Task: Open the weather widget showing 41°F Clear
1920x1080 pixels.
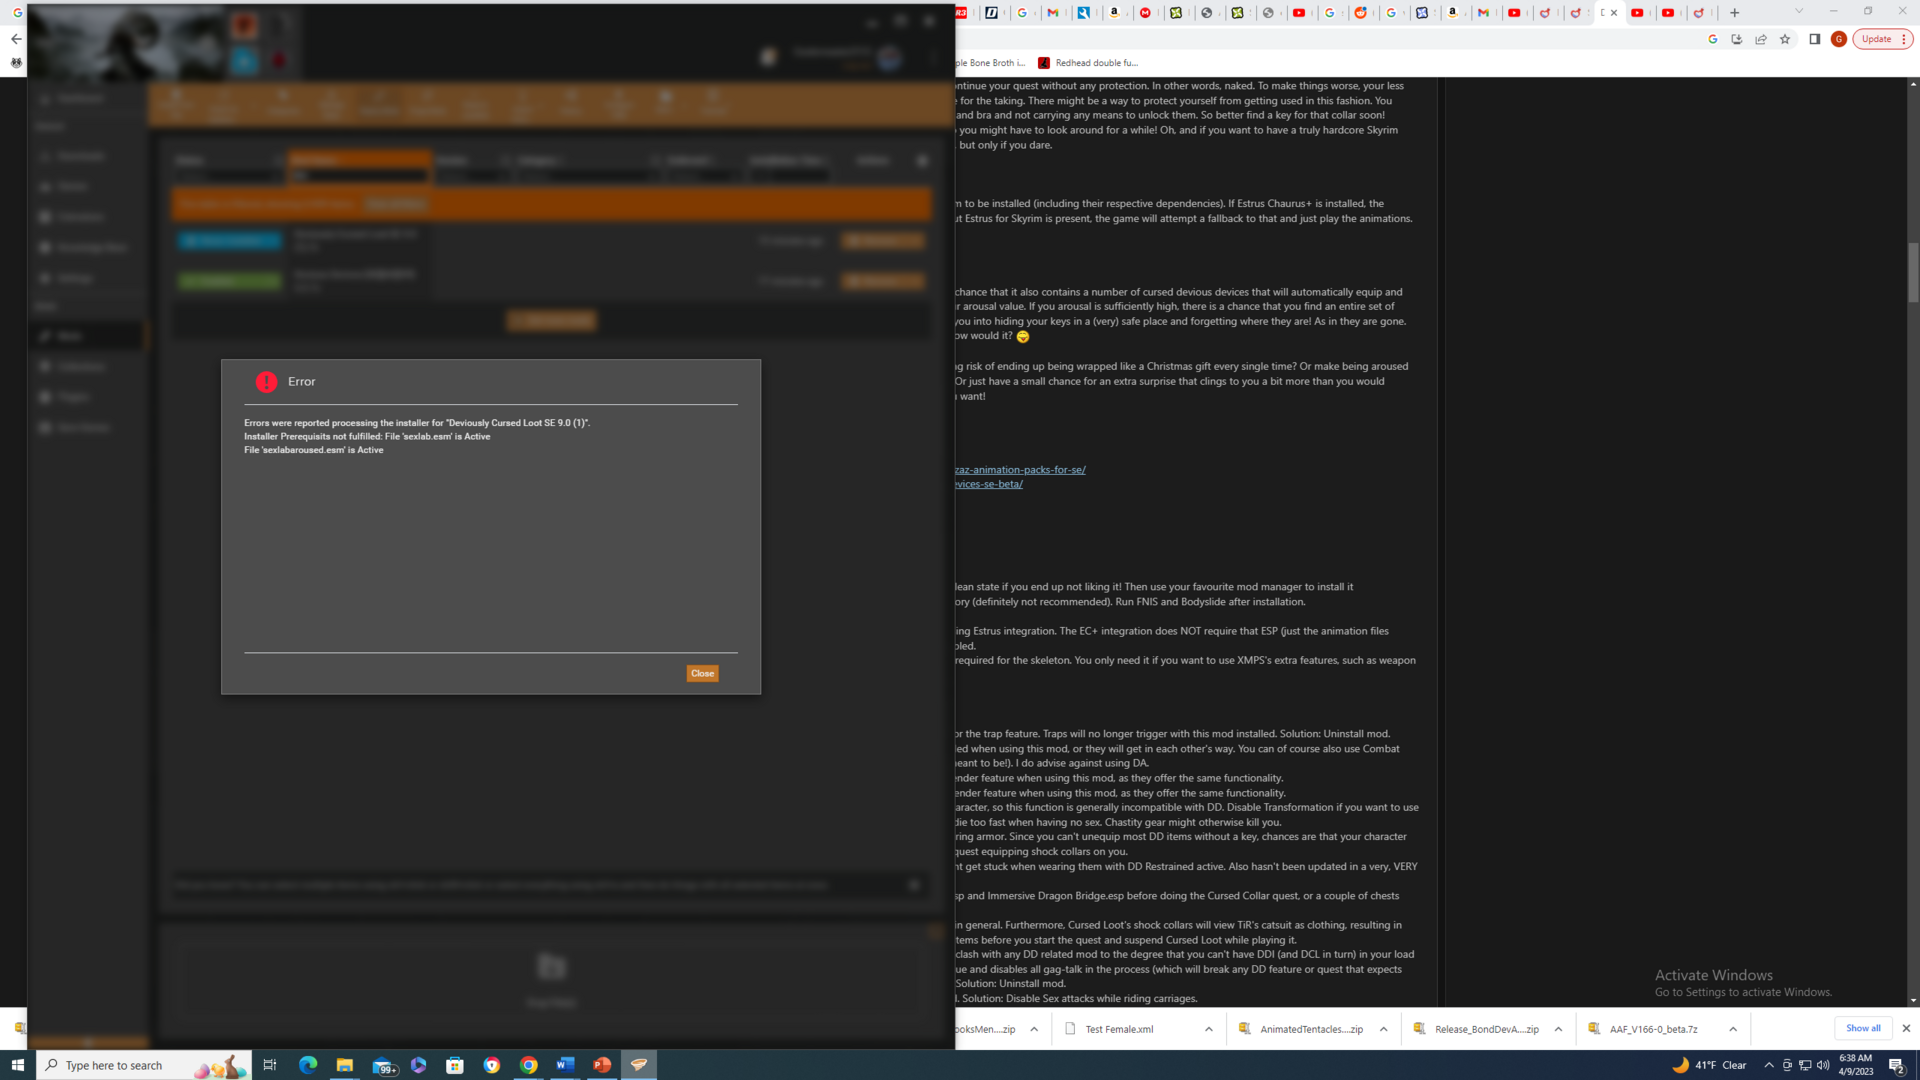Action: tap(1709, 1065)
